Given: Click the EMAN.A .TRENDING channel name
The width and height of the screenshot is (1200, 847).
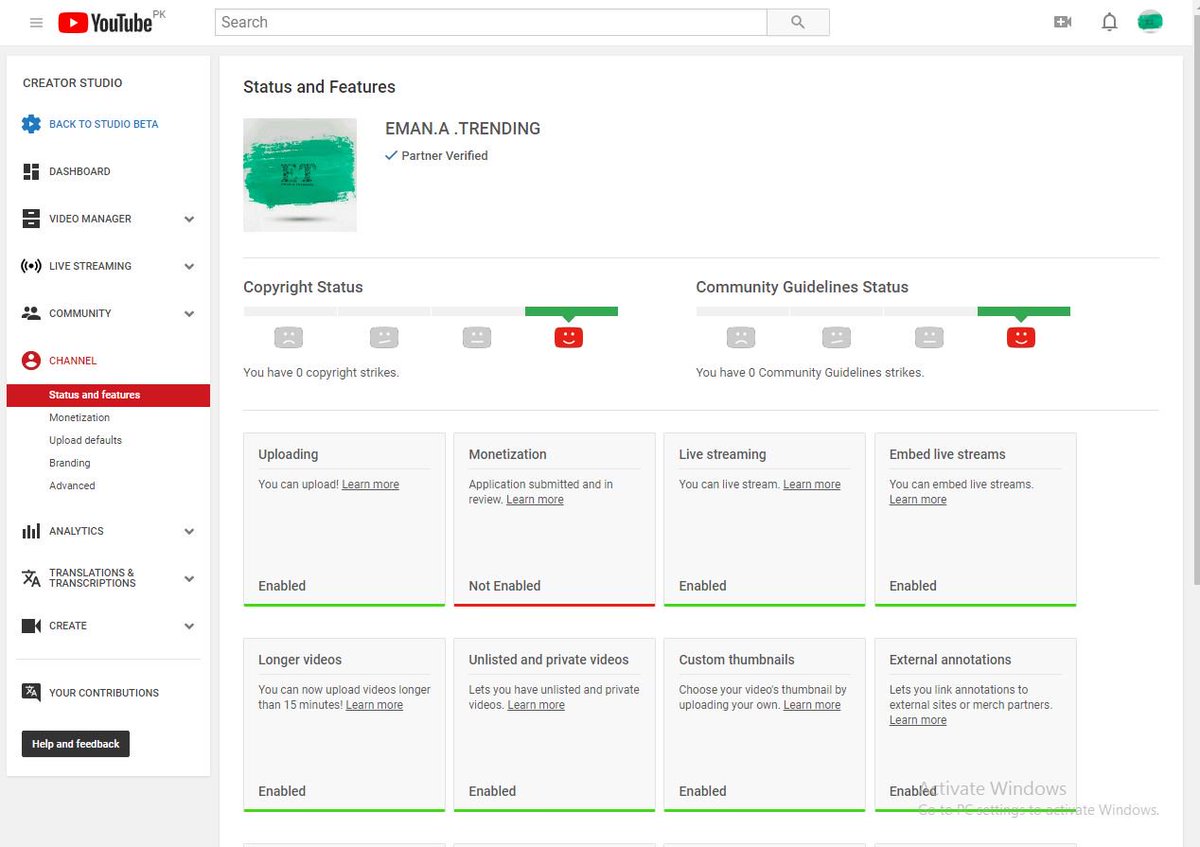Looking at the screenshot, I should click(463, 128).
